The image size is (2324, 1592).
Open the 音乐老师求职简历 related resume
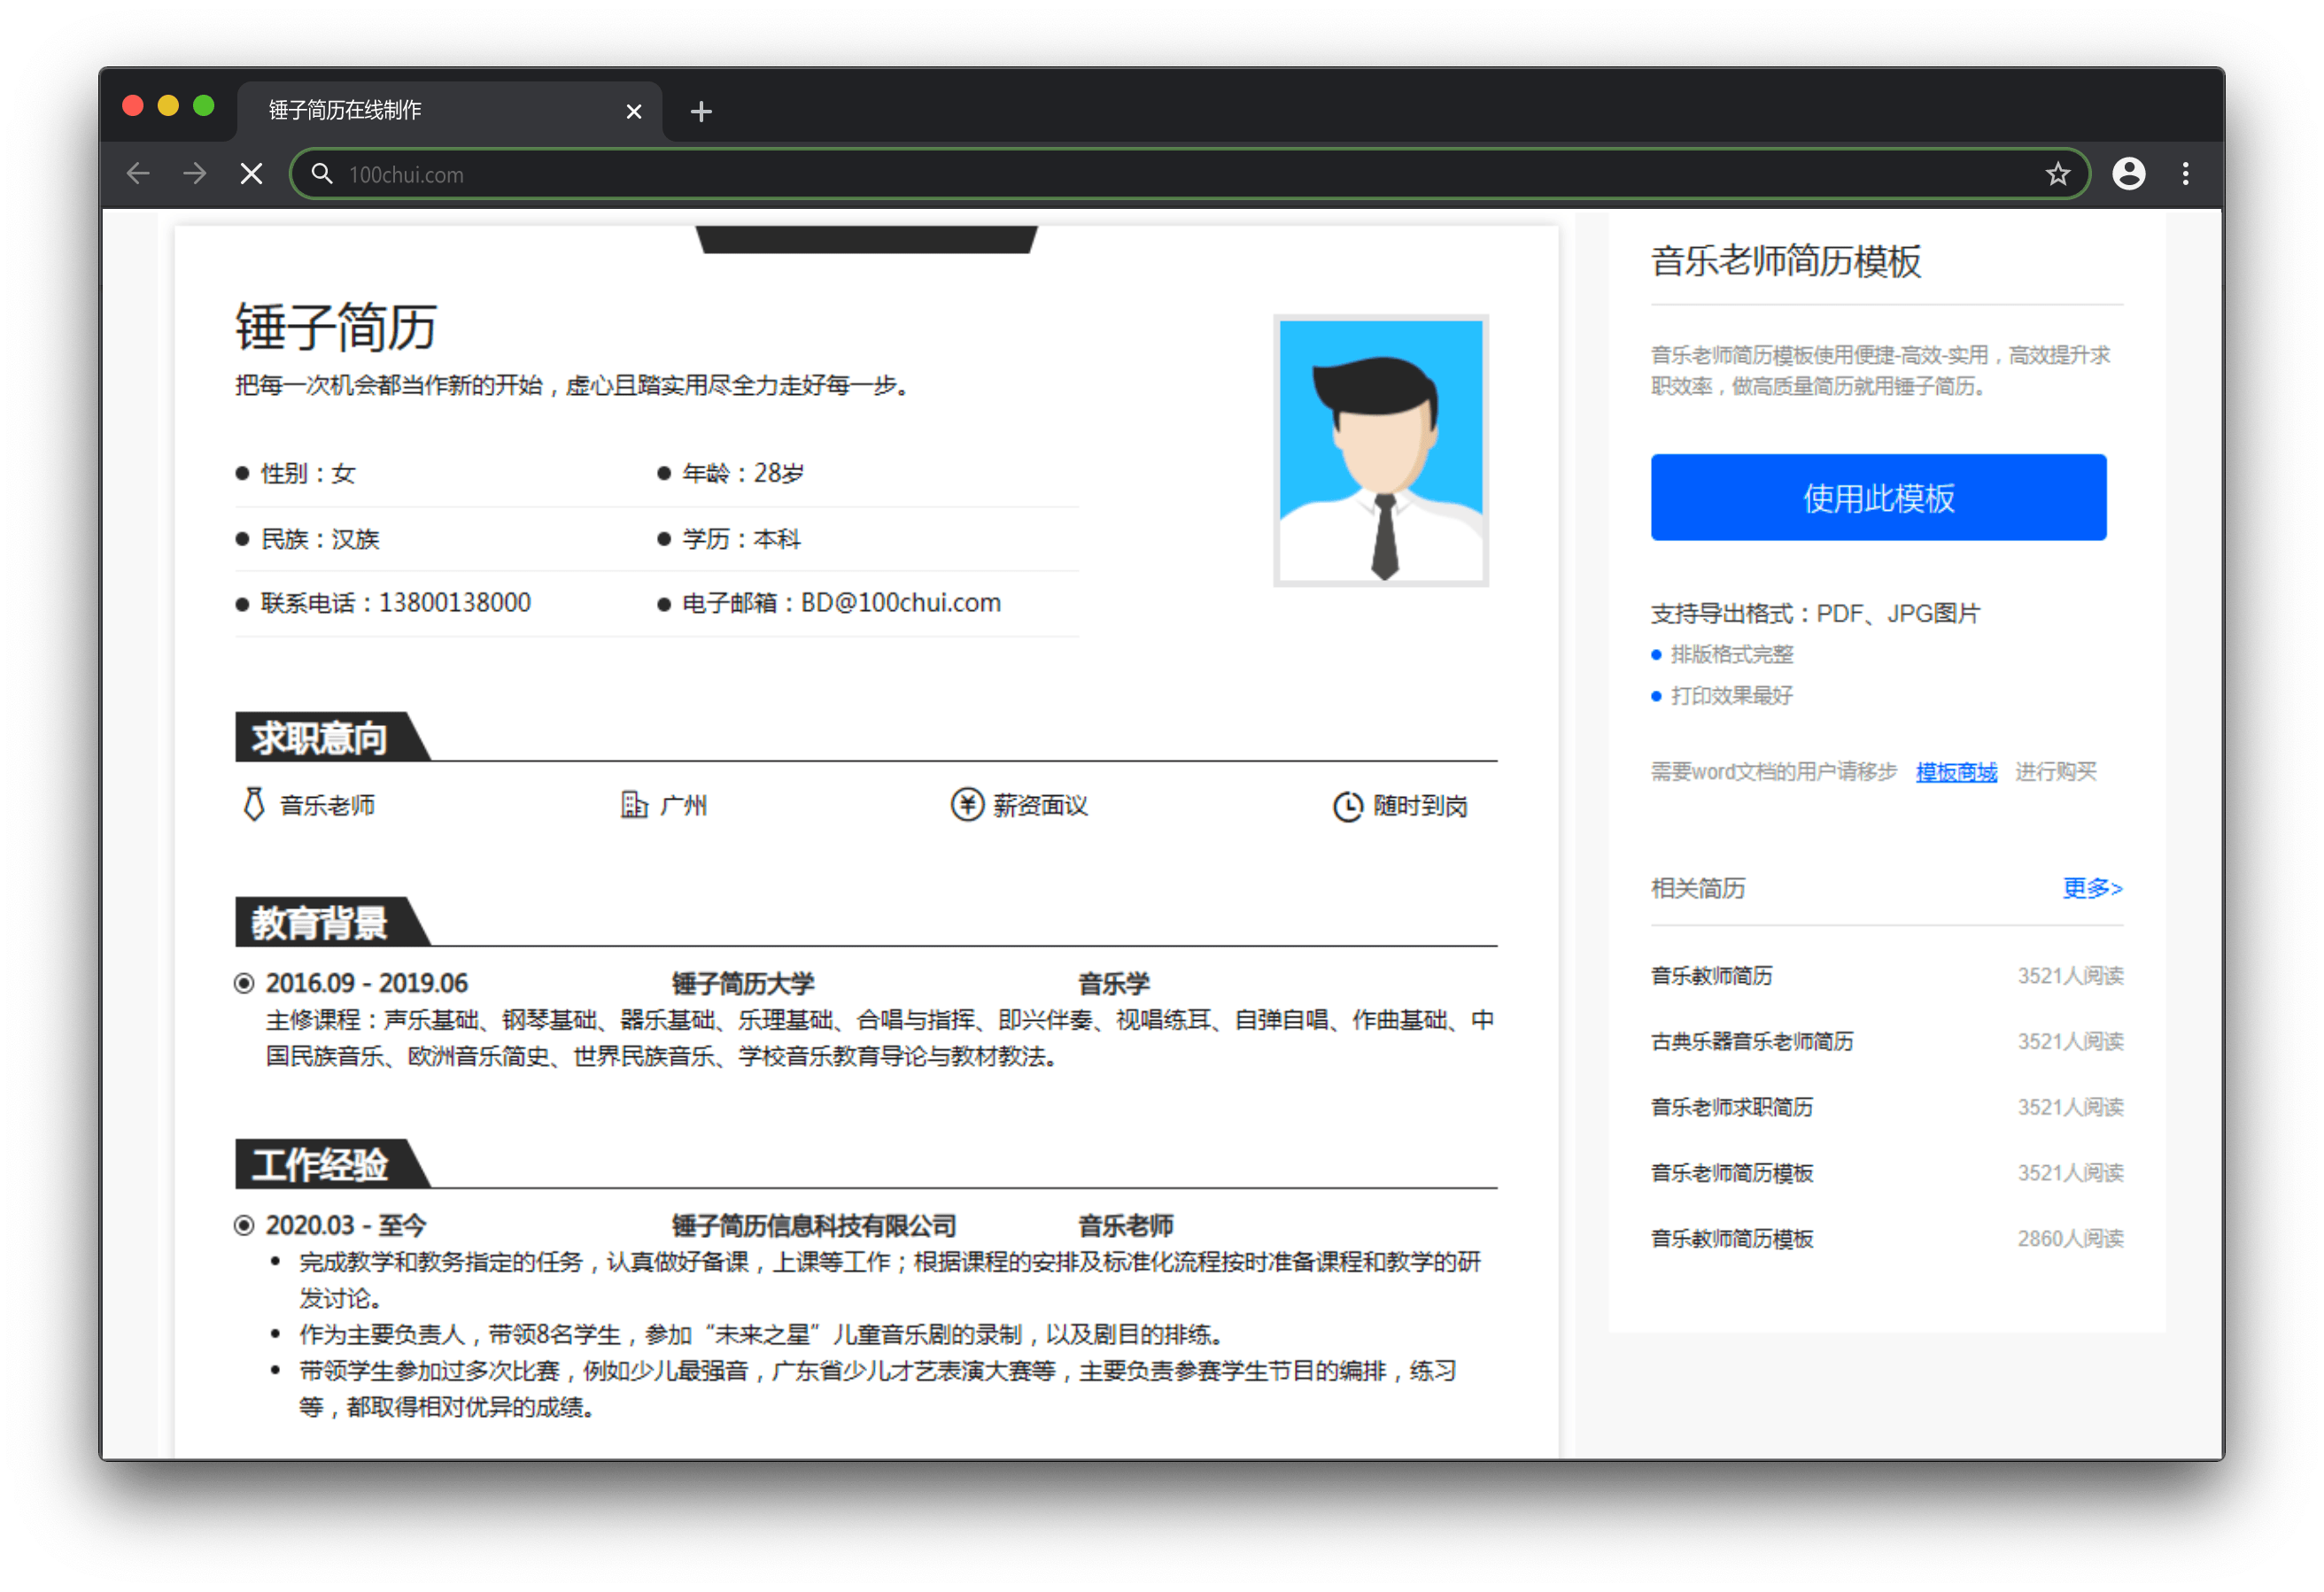pyautogui.click(x=1732, y=1108)
